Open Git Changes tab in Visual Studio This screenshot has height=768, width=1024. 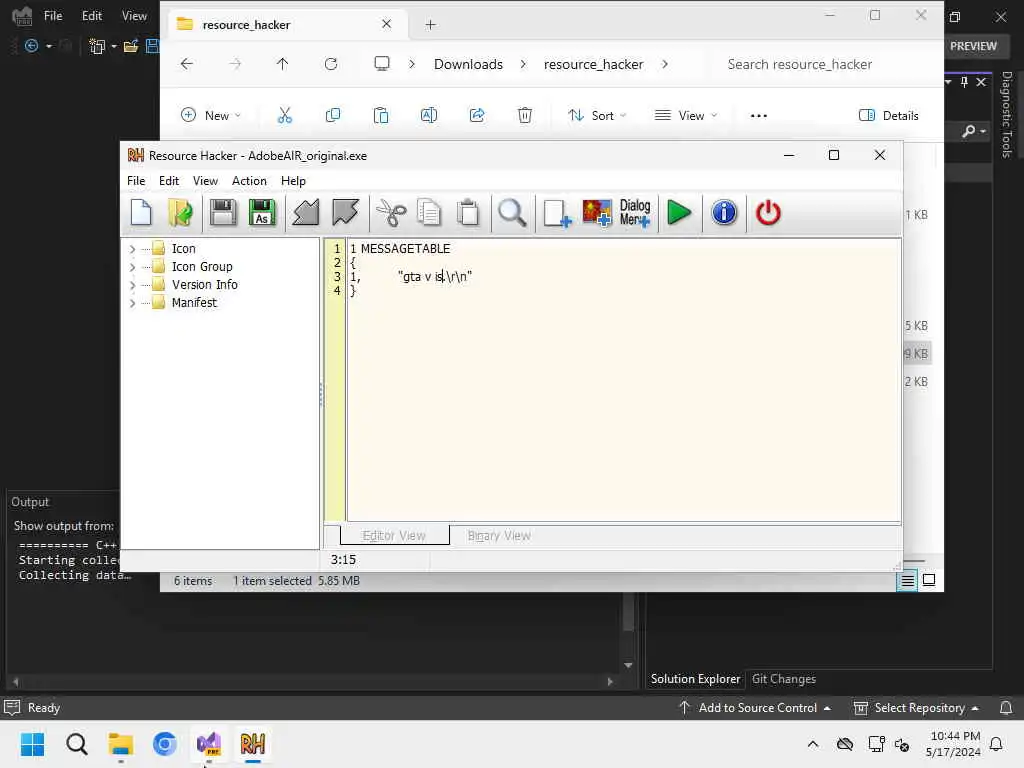(784, 679)
